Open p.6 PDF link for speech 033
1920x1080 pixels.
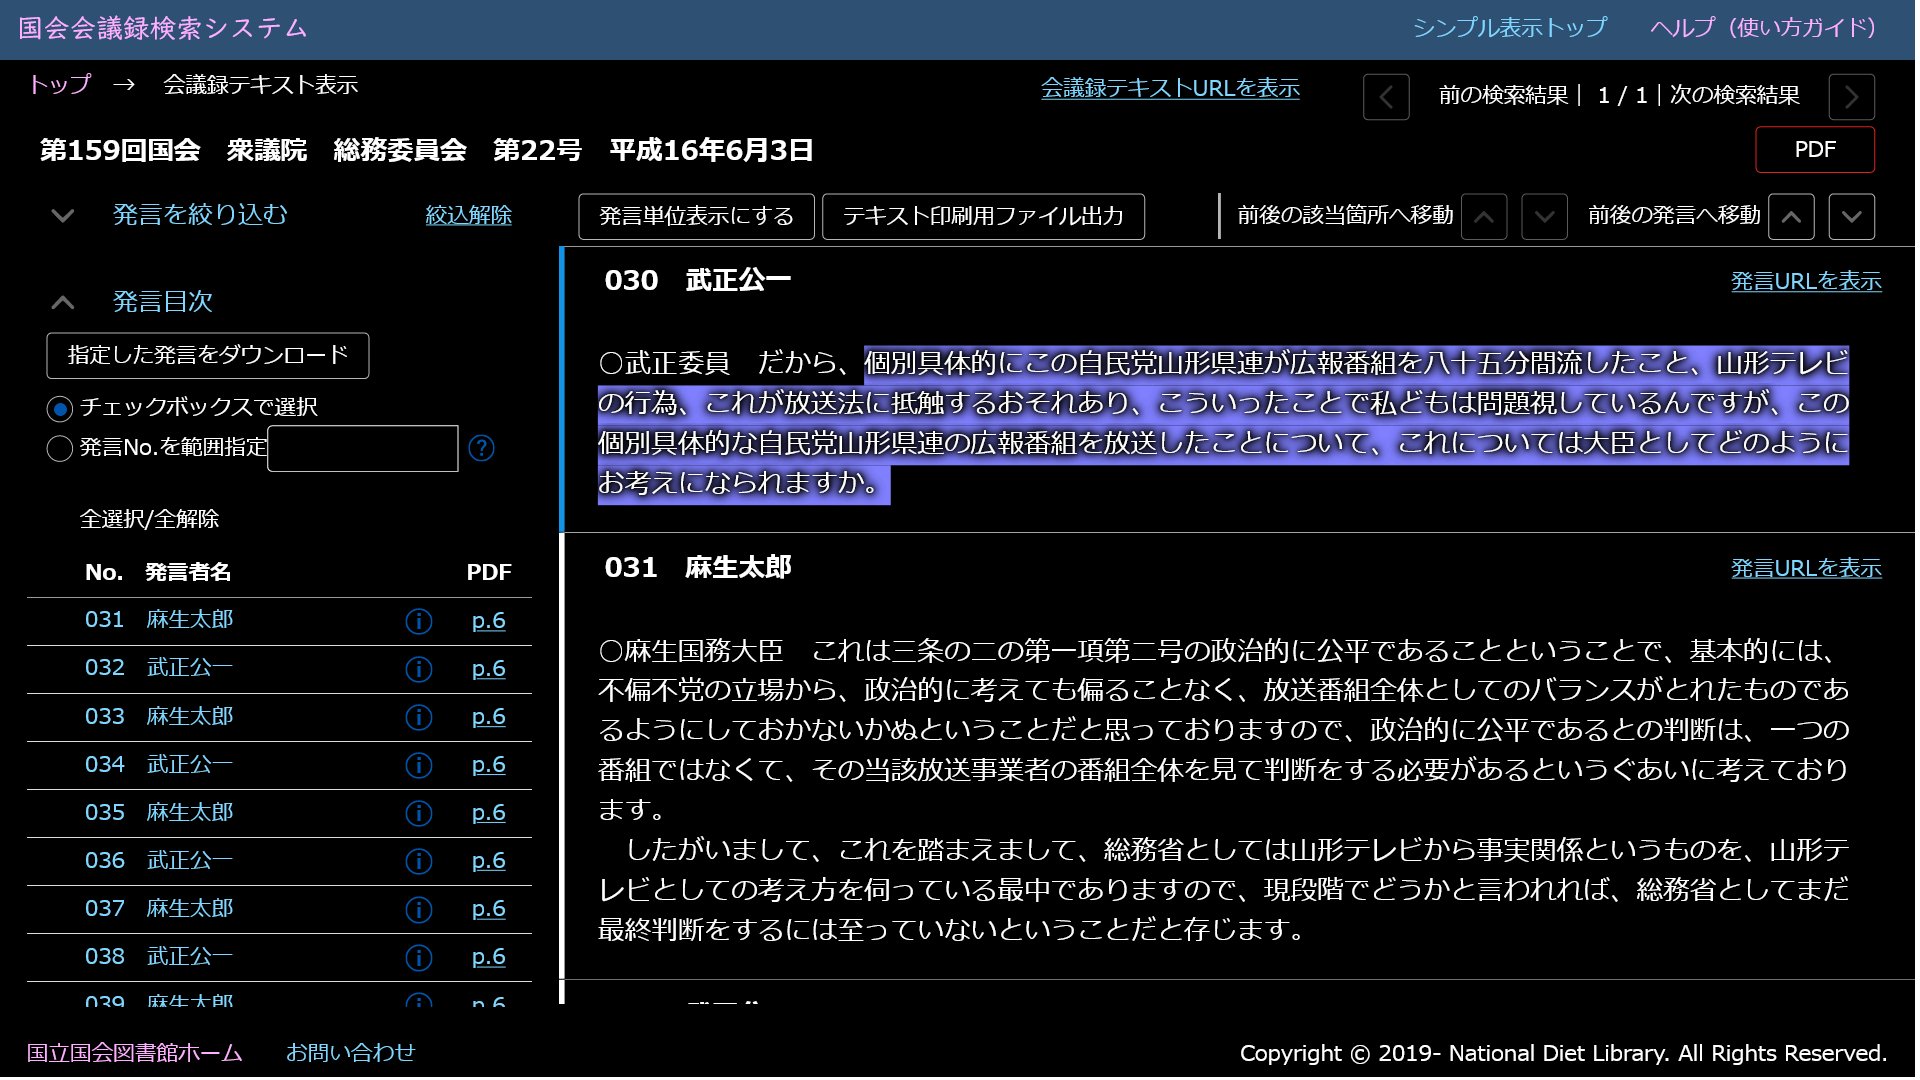coord(488,717)
